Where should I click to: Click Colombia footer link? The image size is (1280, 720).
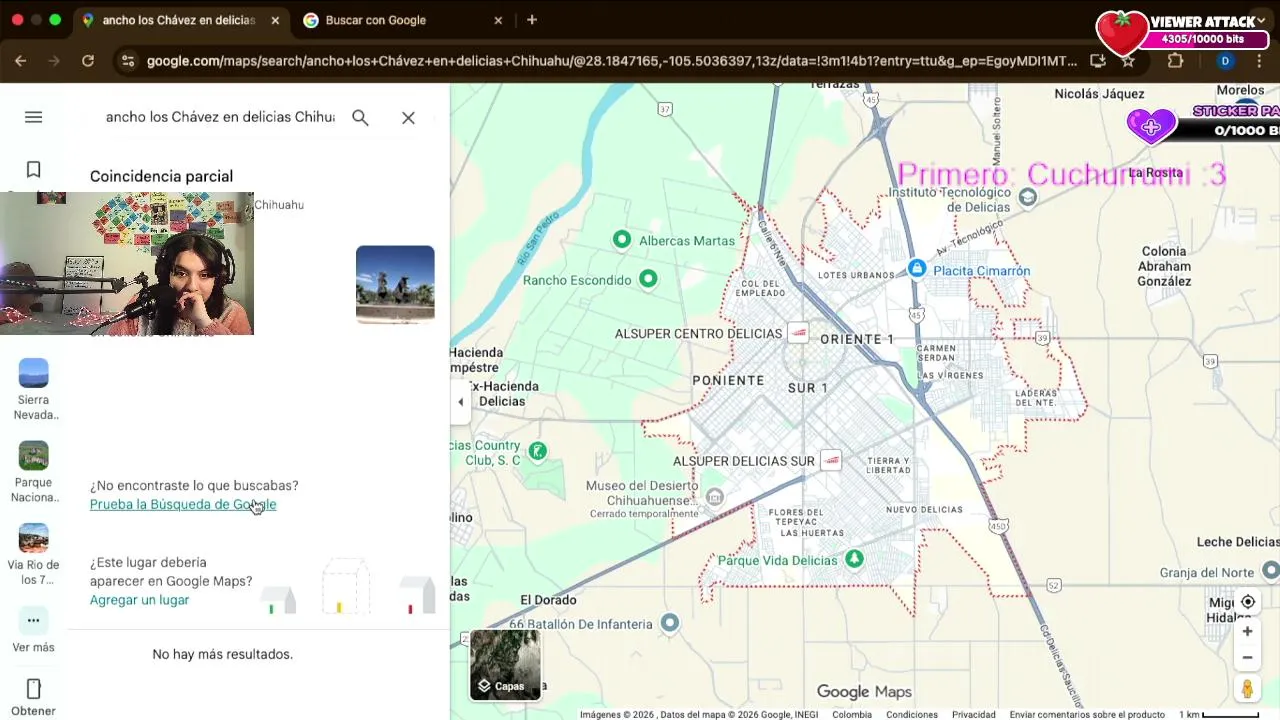point(852,714)
